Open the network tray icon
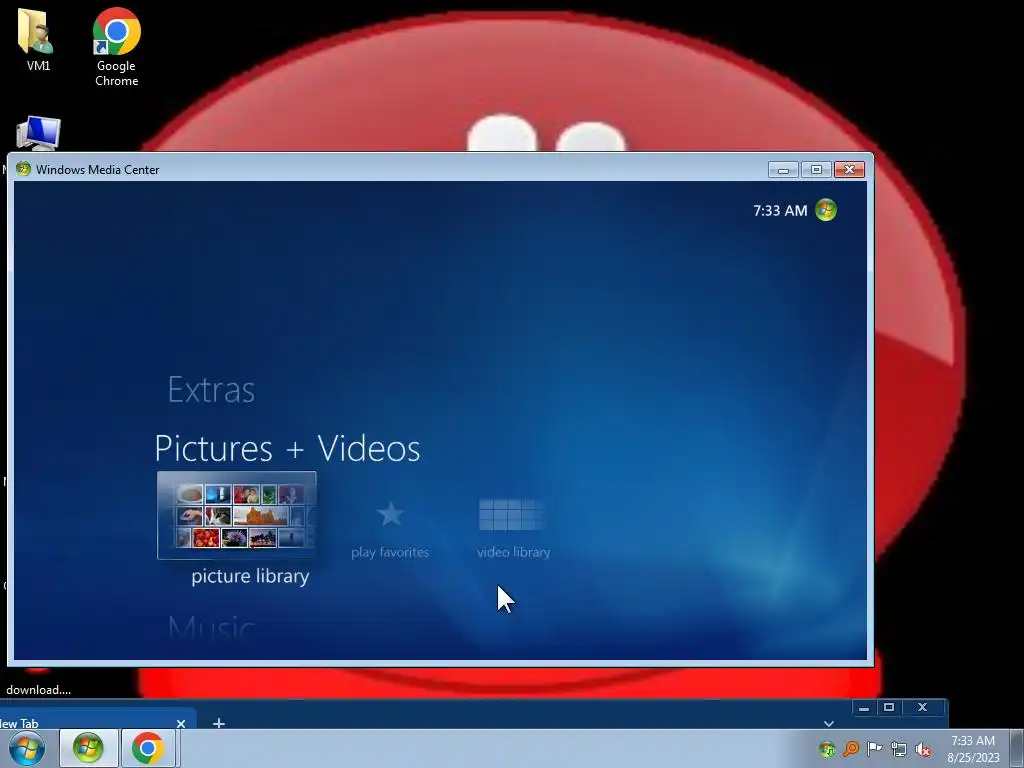1024x768 pixels. (x=899, y=750)
